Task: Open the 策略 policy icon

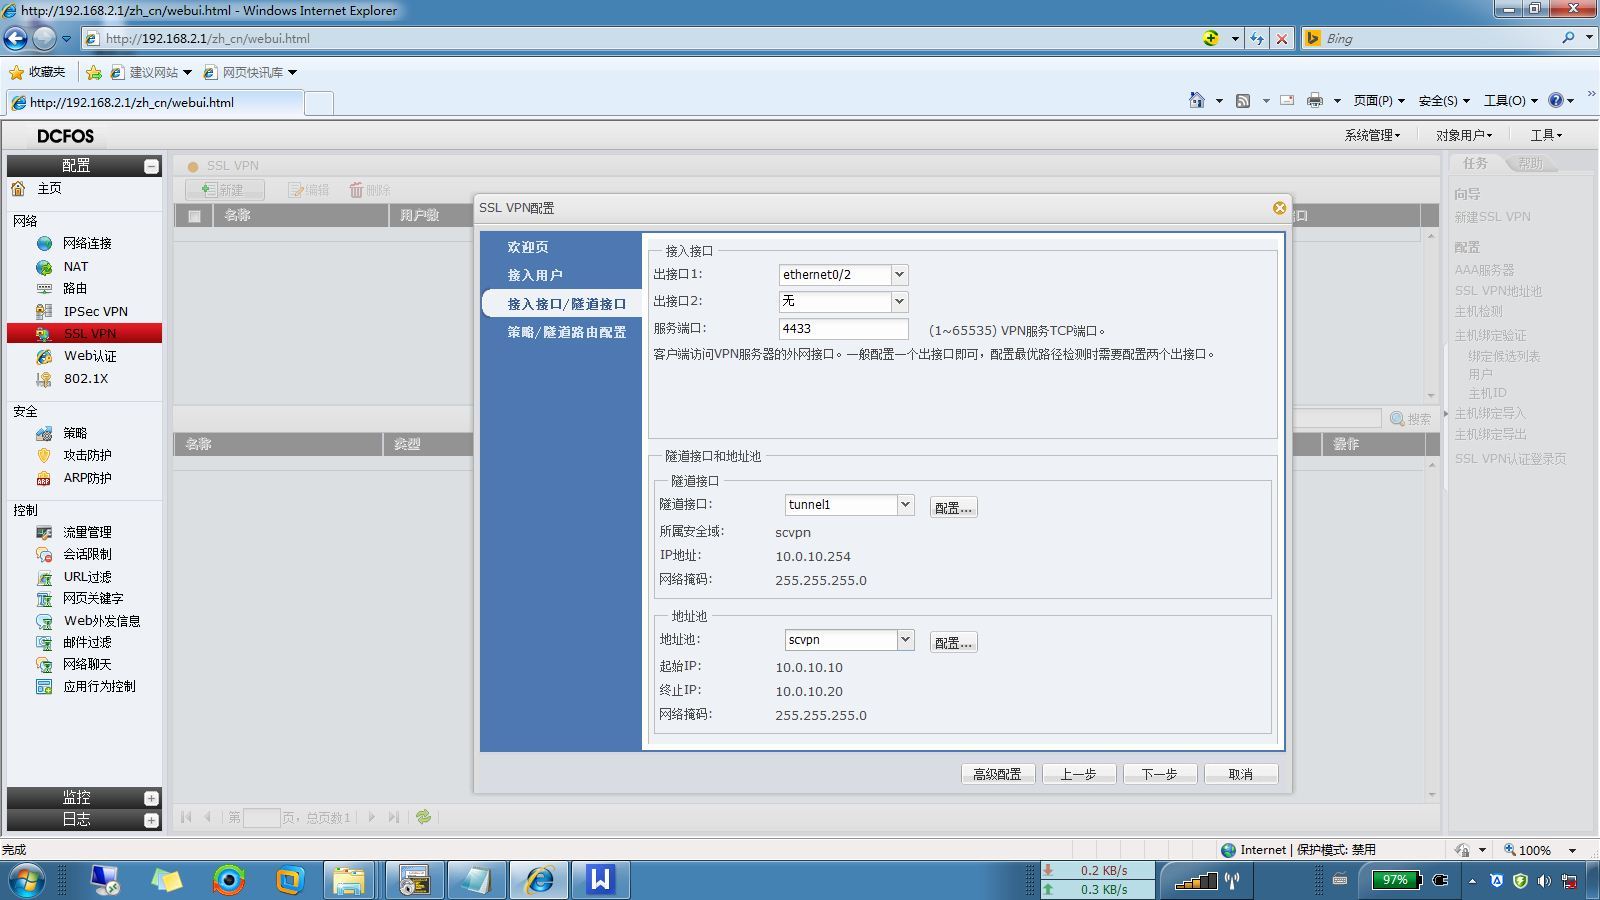Action: [44, 433]
